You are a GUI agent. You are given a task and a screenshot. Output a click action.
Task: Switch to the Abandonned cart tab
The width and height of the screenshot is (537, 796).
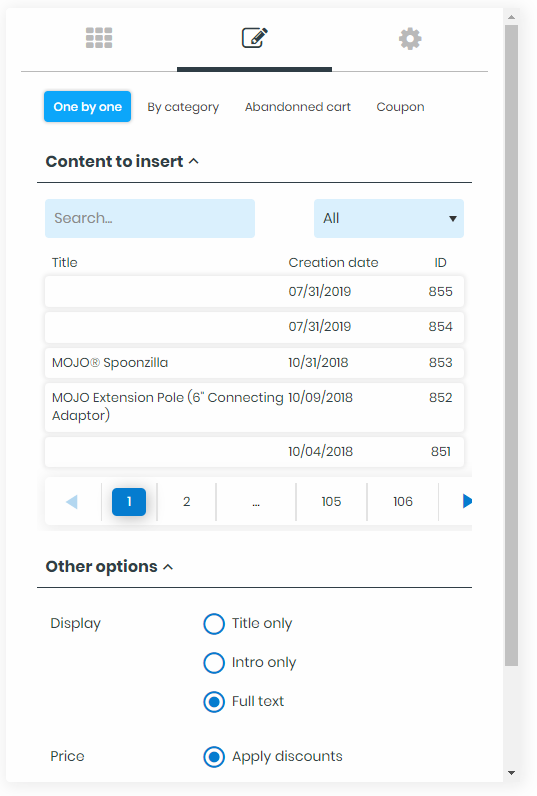pos(297,107)
